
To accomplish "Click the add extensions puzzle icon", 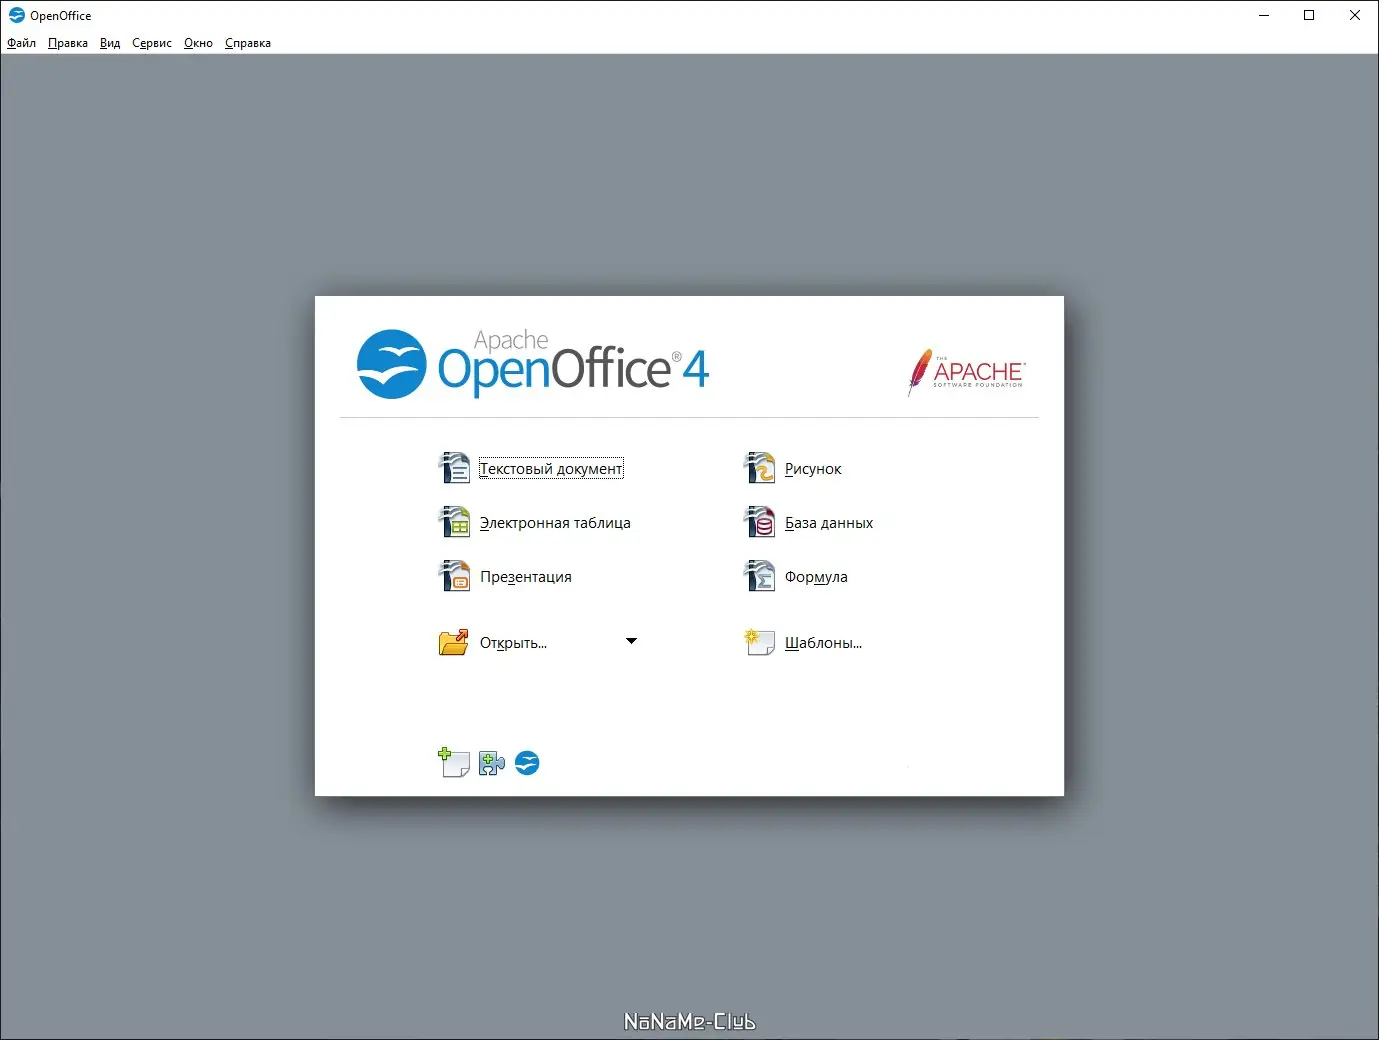I will [491, 764].
